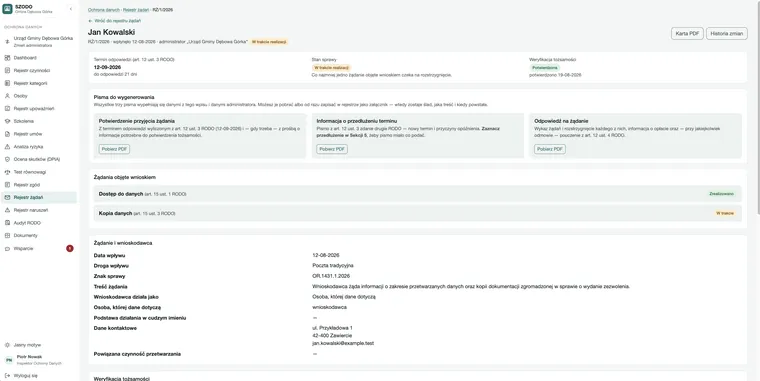The width and height of the screenshot is (760, 381).
Task: Click the Wyloguj się logout icon
Action: (x=7, y=375)
